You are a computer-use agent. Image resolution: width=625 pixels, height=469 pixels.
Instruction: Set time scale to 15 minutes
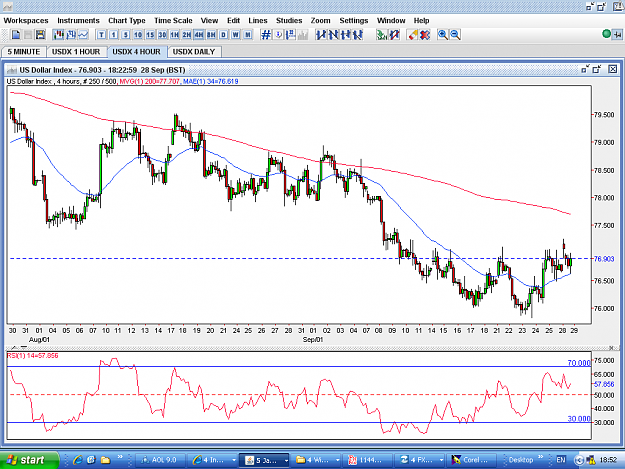point(150,35)
